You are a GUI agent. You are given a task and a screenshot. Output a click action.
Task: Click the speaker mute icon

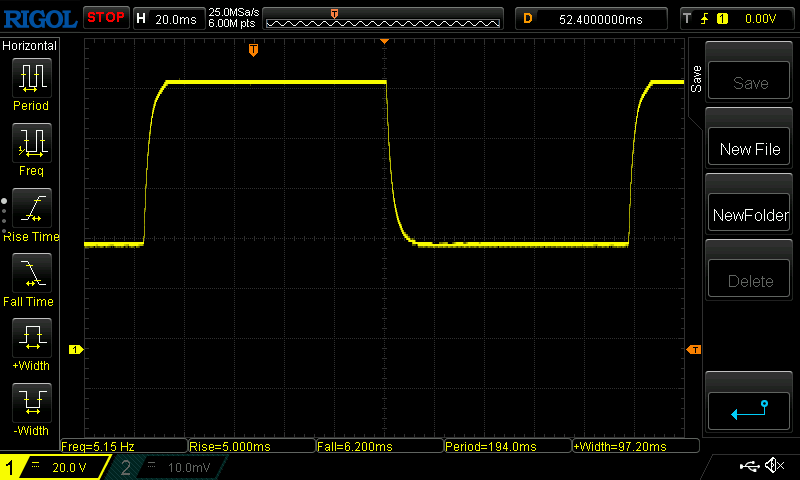[773, 466]
